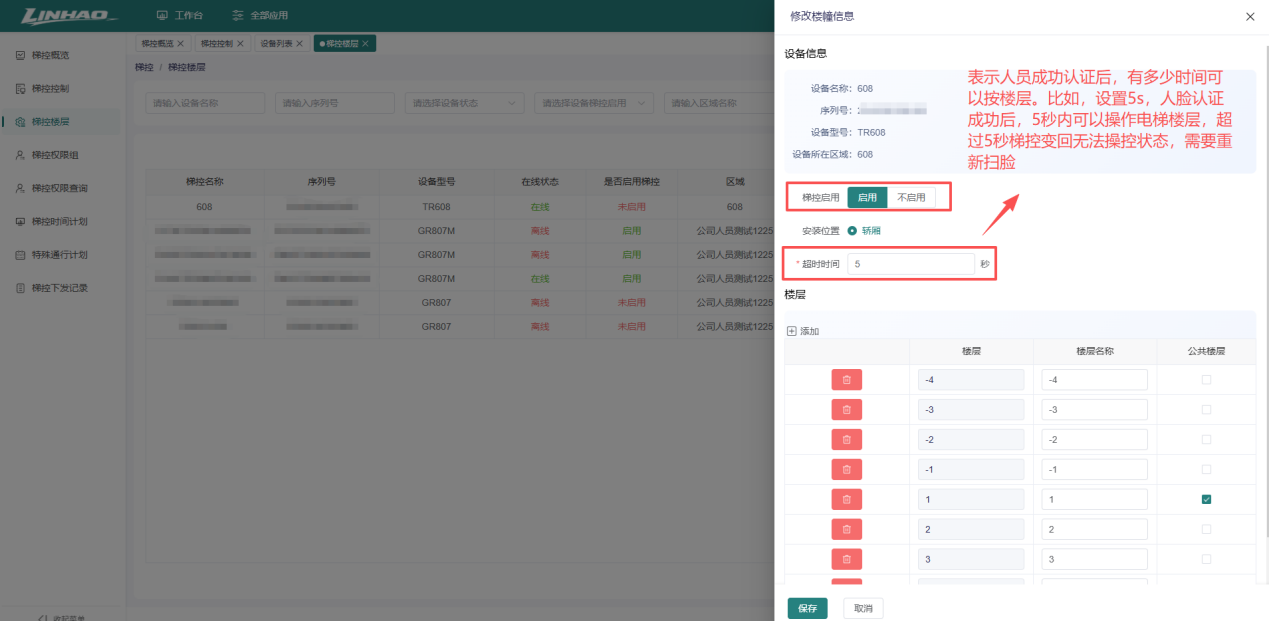The width and height of the screenshot is (1269, 621).
Task: Uncheck 公共楼层 checkbox for floor 1
Action: [1206, 500]
